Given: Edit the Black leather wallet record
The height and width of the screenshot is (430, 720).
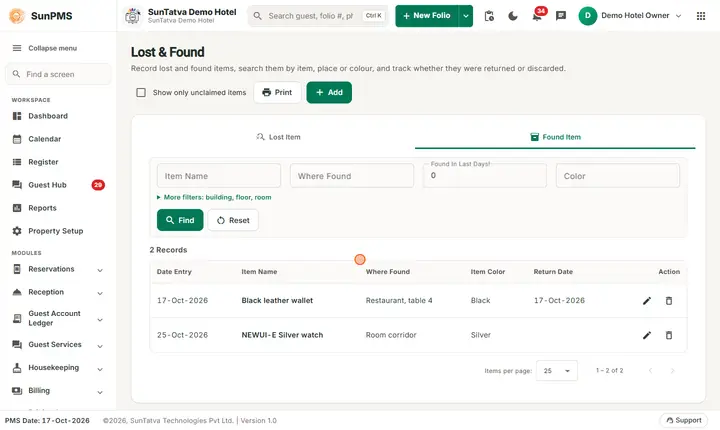Looking at the screenshot, I should (647, 301).
